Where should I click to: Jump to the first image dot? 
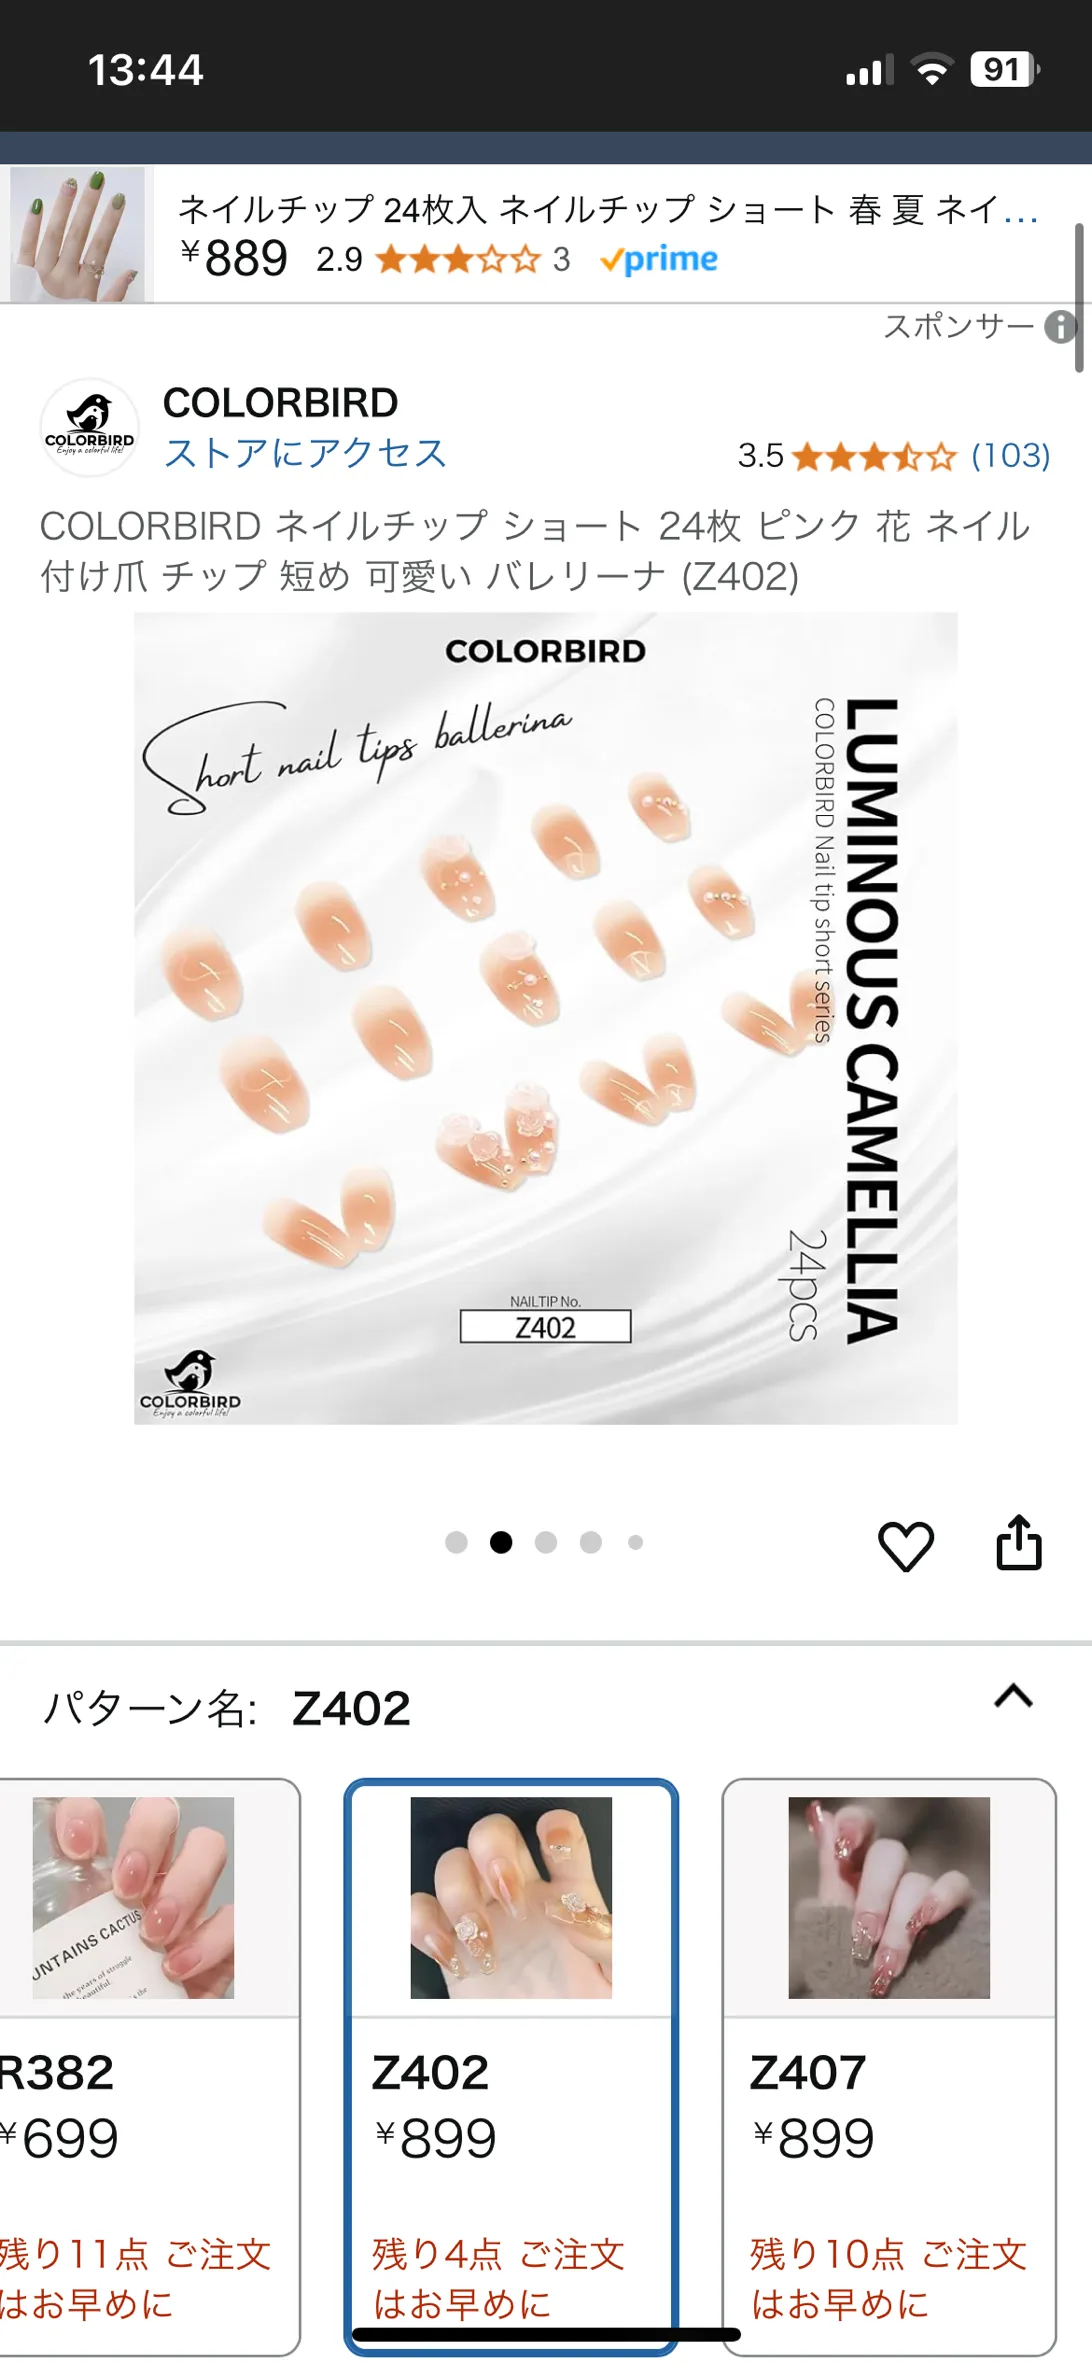456,1542
